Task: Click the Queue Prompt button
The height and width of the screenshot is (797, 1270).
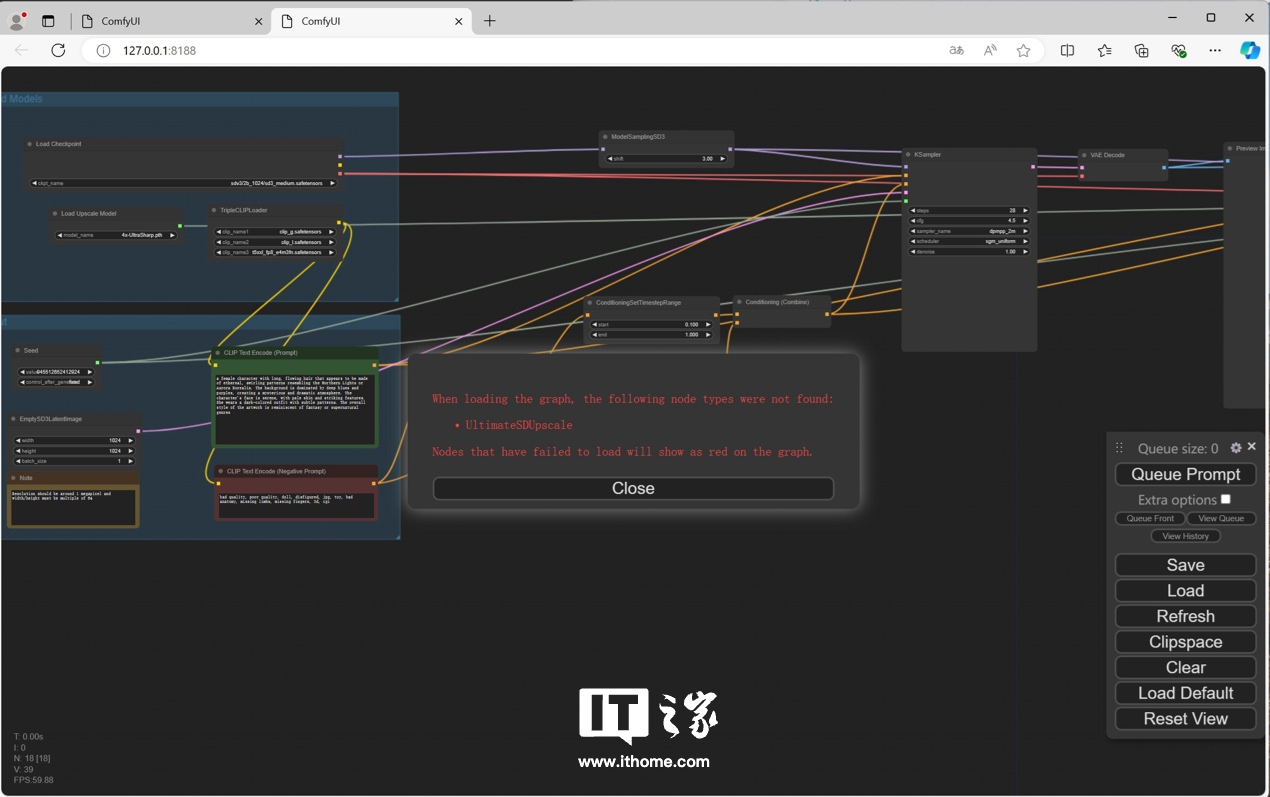Action: [x=1185, y=474]
